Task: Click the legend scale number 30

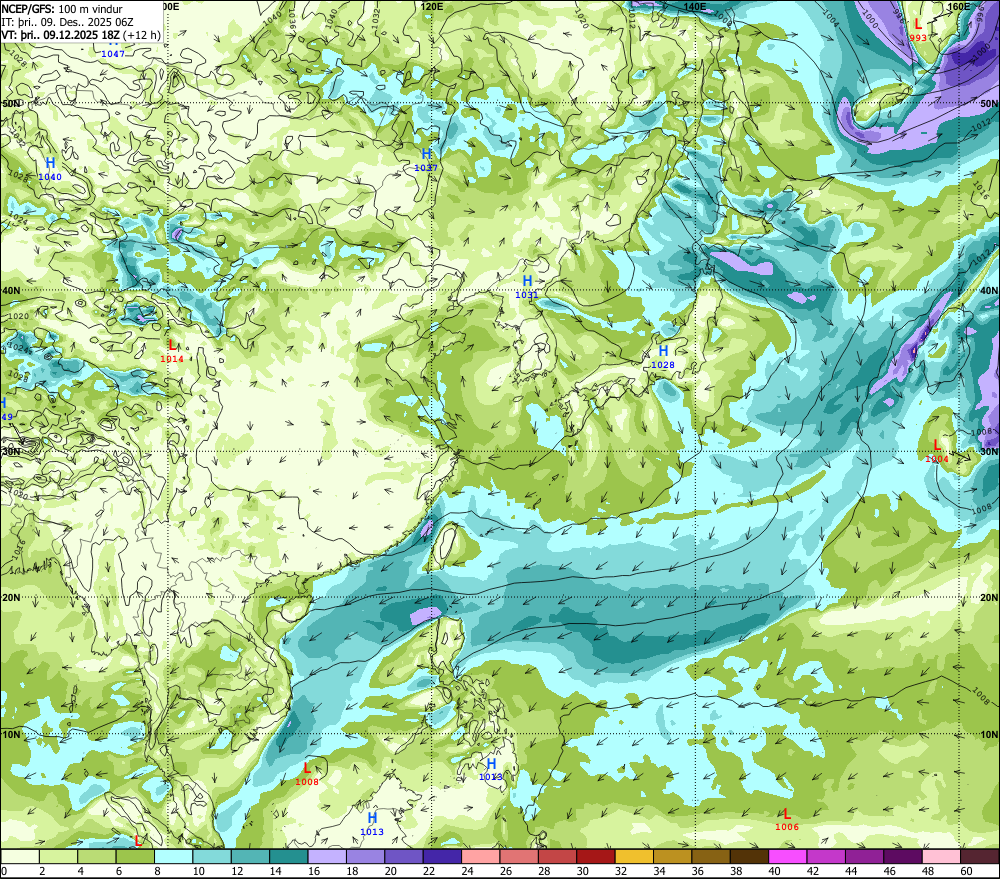Action: point(582,871)
